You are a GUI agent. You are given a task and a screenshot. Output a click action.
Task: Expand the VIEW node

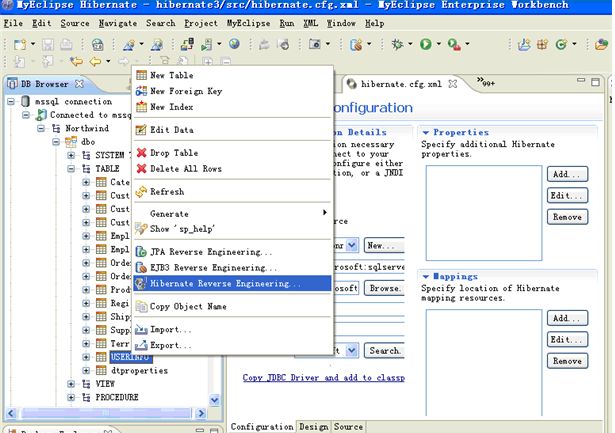pyautogui.click(x=71, y=384)
